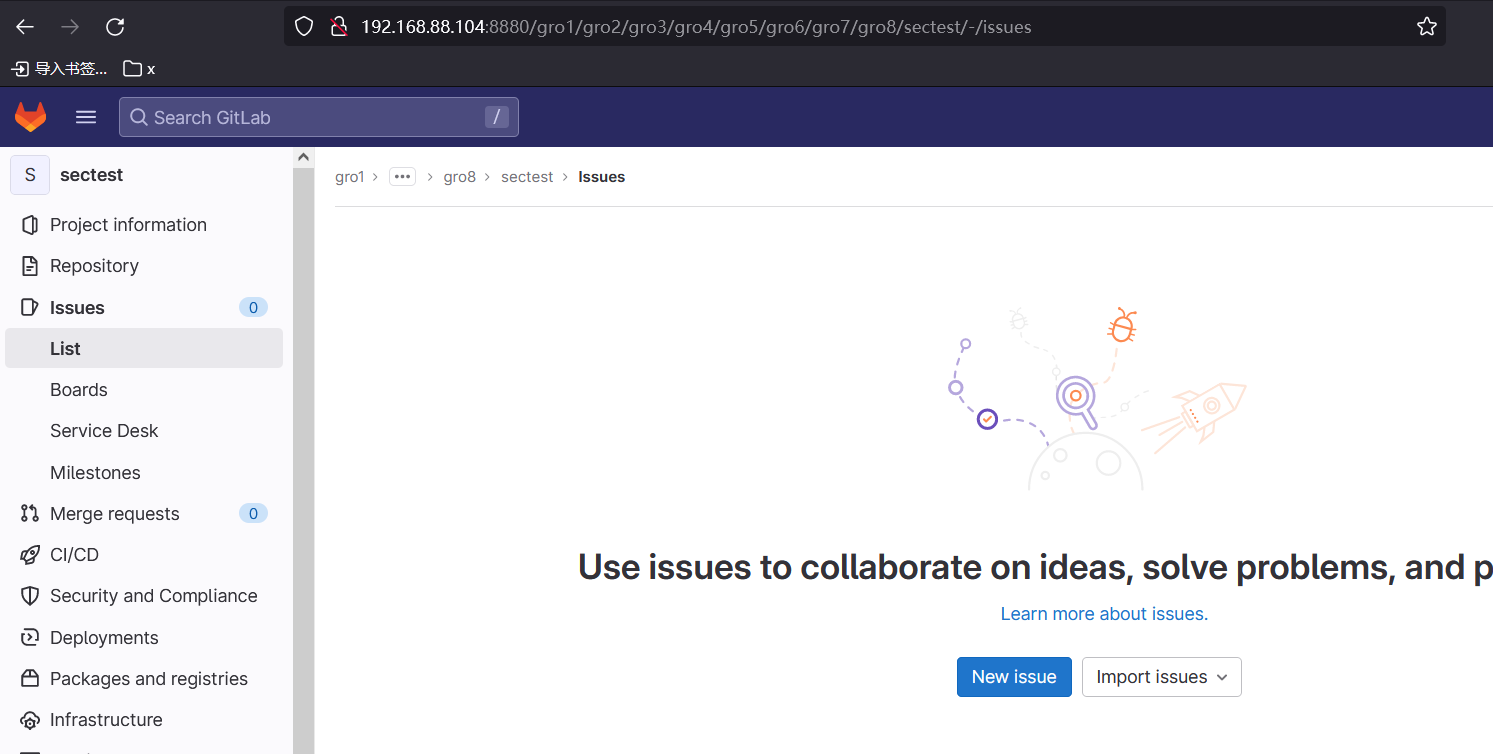Click the sectest project name in sidebar
The width and height of the screenshot is (1493, 754).
pos(92,175)
